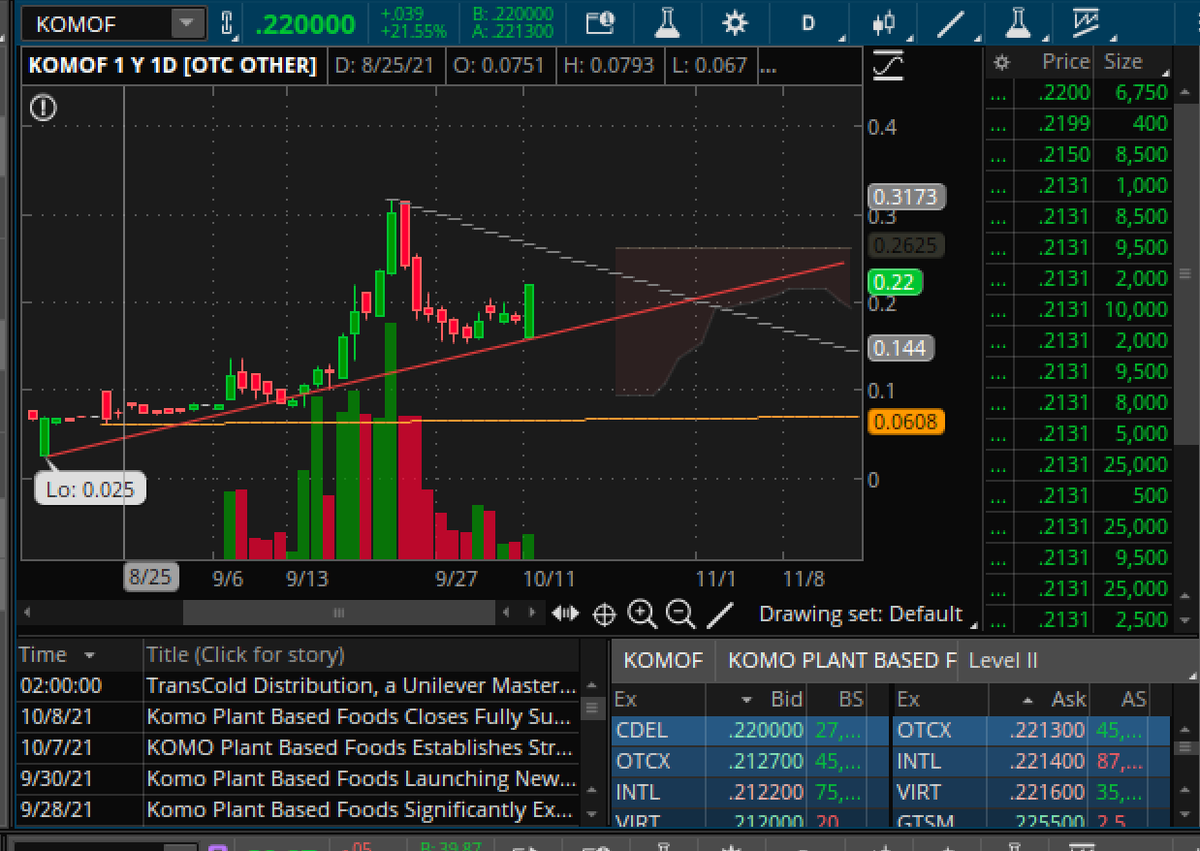
Task: Open the second beaker patterns icon
Action: click(x=1018, y=22)
